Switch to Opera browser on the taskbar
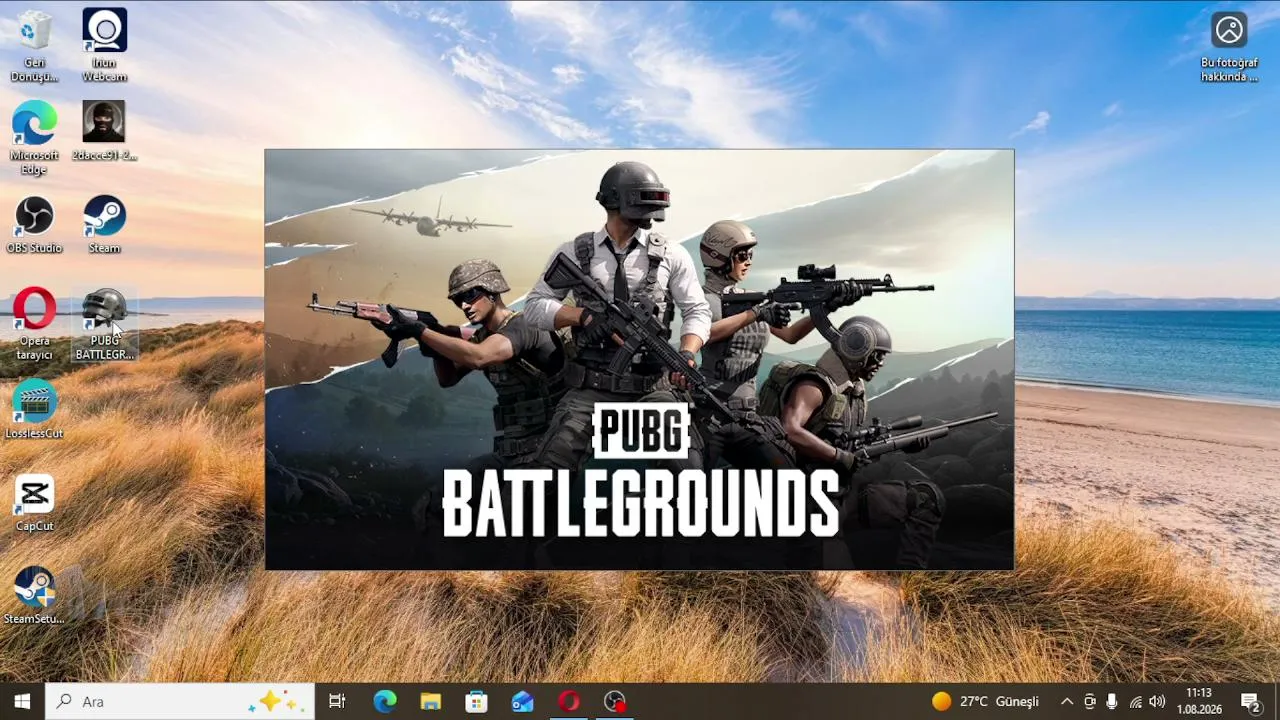This screenshot has height=720, width=1280. (x=568, y=701)
